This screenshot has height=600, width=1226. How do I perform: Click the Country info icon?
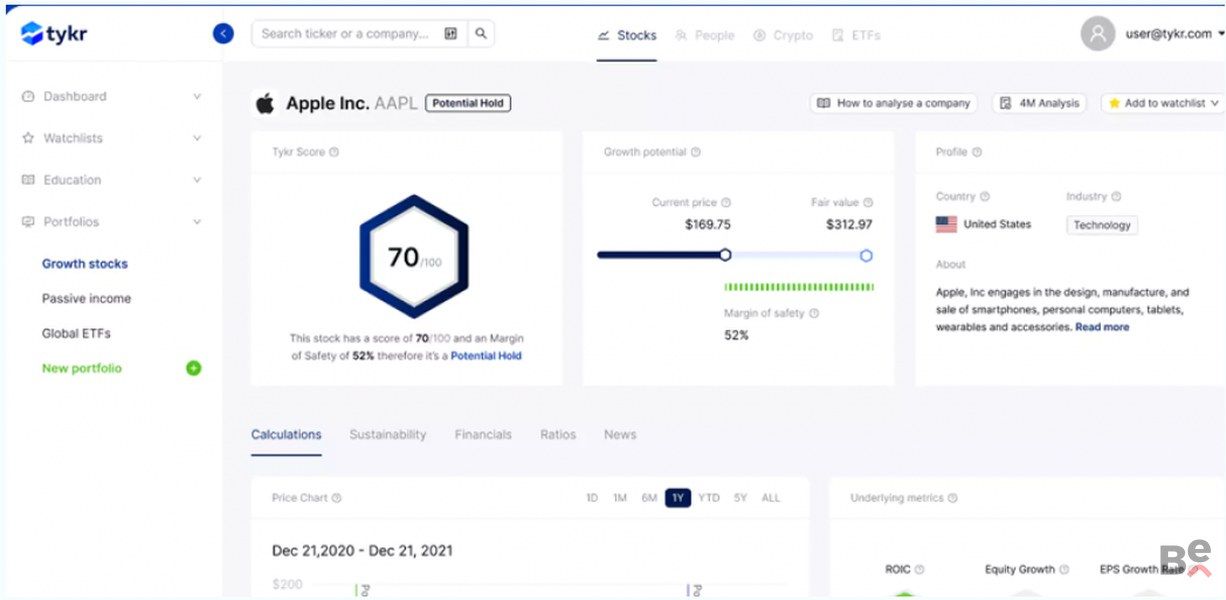(x=985, y=197)
